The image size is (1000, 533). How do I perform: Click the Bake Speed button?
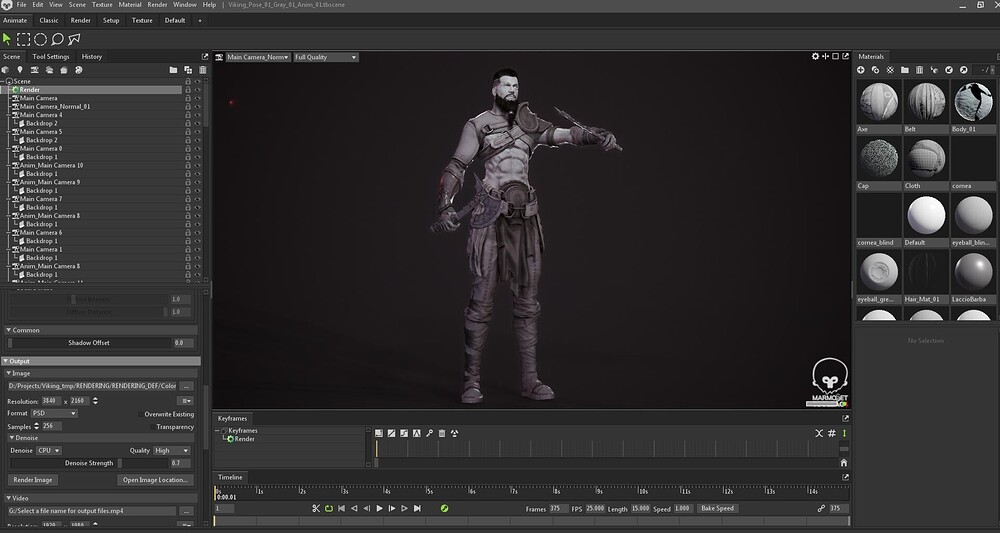717,509
